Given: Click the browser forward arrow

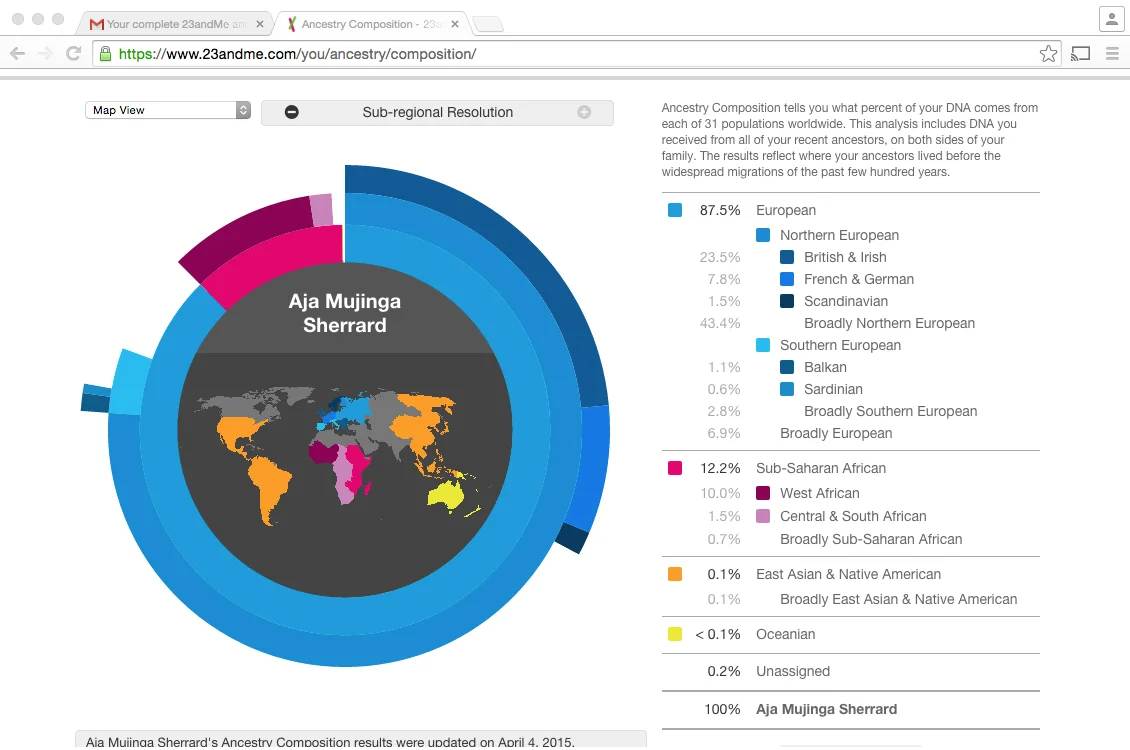Looking at the screenshot, I should click(45, 53).
